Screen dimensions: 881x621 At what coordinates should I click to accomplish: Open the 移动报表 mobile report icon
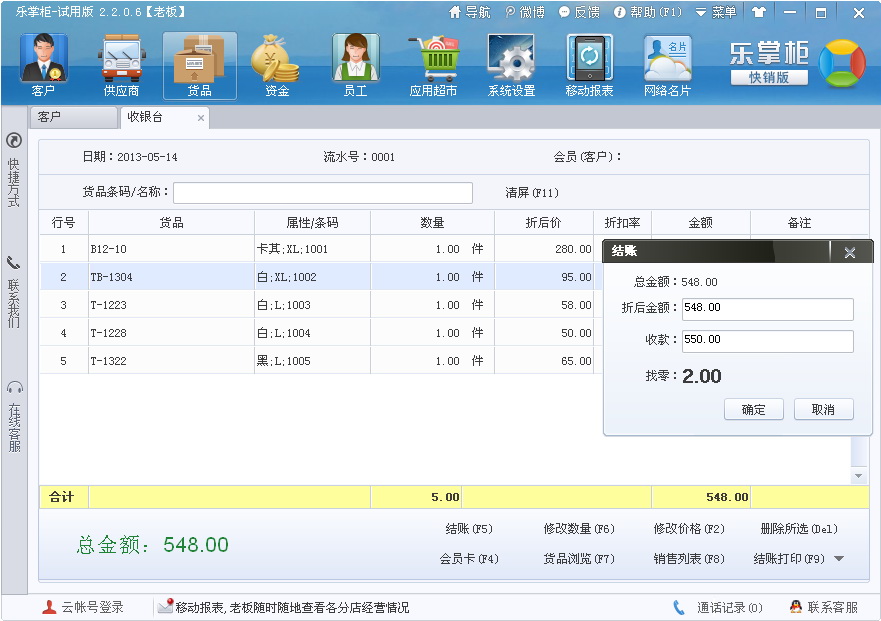tap(589, 65)
